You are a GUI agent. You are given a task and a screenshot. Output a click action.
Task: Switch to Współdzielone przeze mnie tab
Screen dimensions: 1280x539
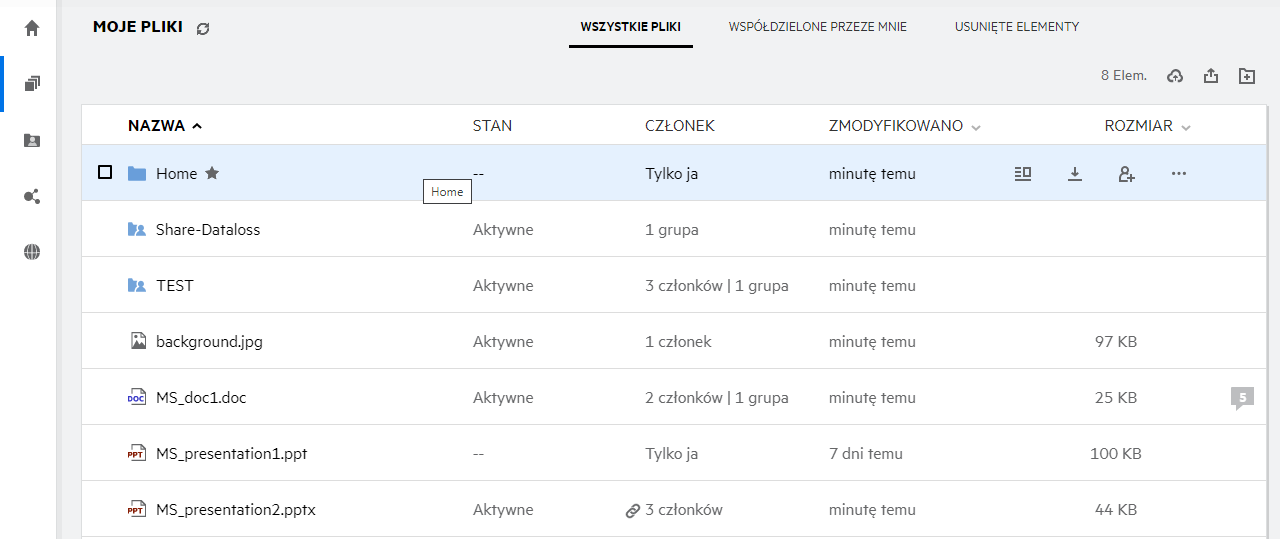click(818, 27)
